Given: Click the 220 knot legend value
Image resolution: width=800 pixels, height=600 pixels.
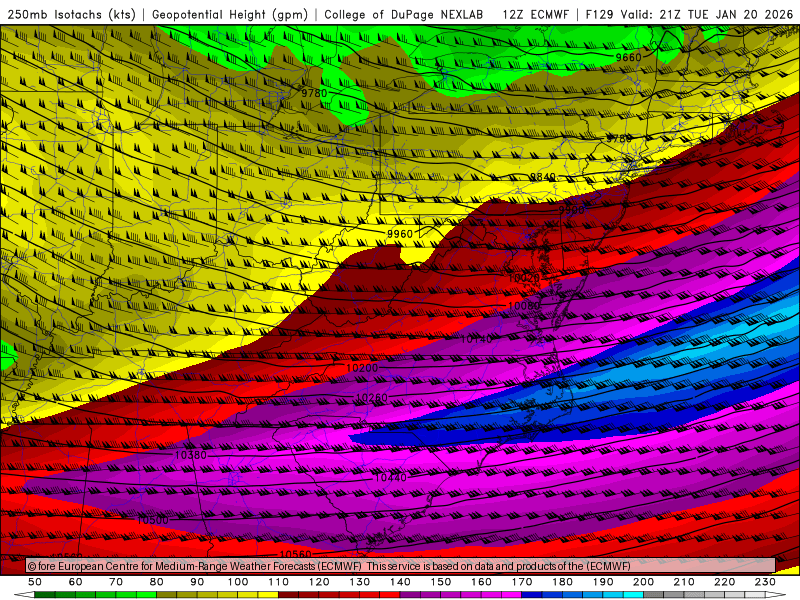Looking at the screenshot, I should point(724,582).
